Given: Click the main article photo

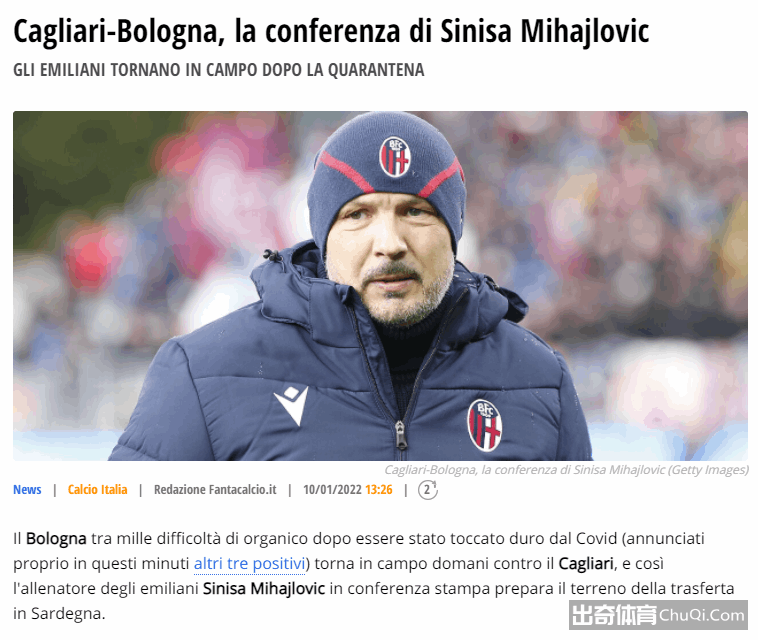Looking at the screenshot, I should [380, 286].
